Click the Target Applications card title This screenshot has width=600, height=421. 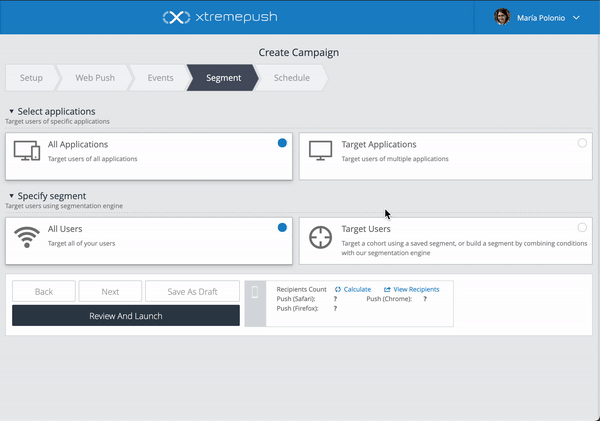point(379,145)
